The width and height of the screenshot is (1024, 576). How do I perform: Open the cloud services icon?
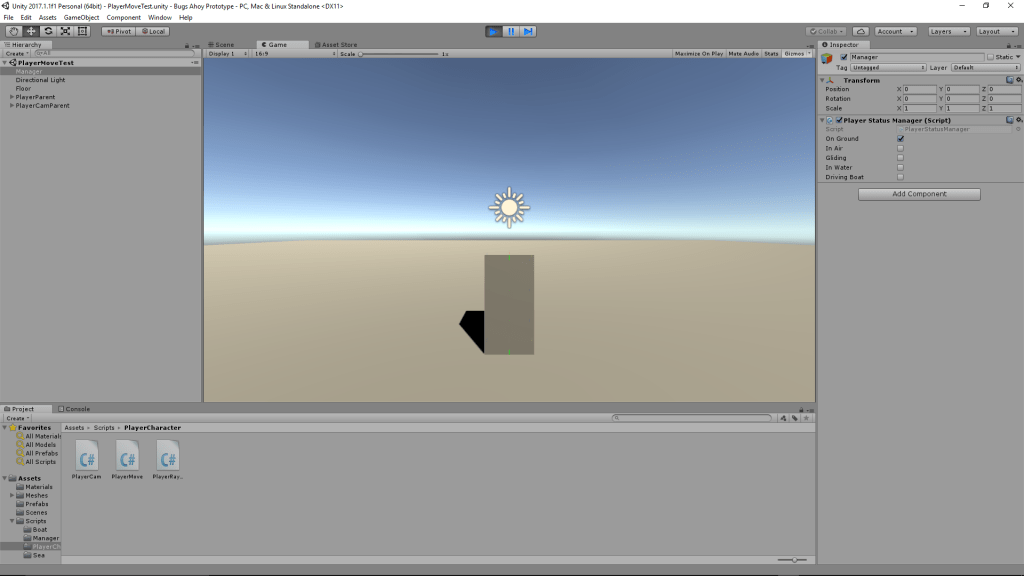(x=861, y=31)
